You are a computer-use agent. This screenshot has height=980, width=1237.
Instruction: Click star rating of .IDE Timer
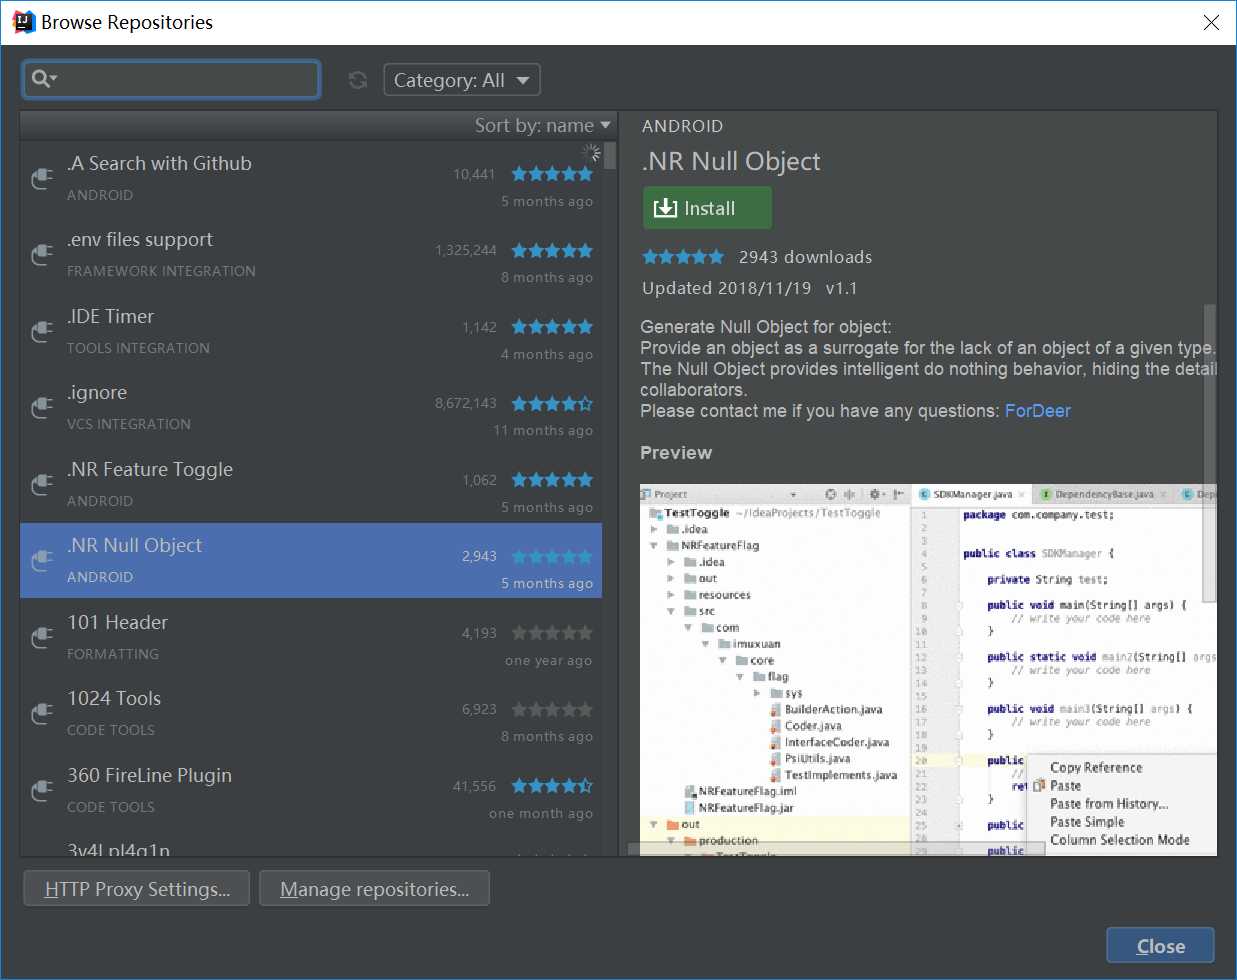coord(552,327)
